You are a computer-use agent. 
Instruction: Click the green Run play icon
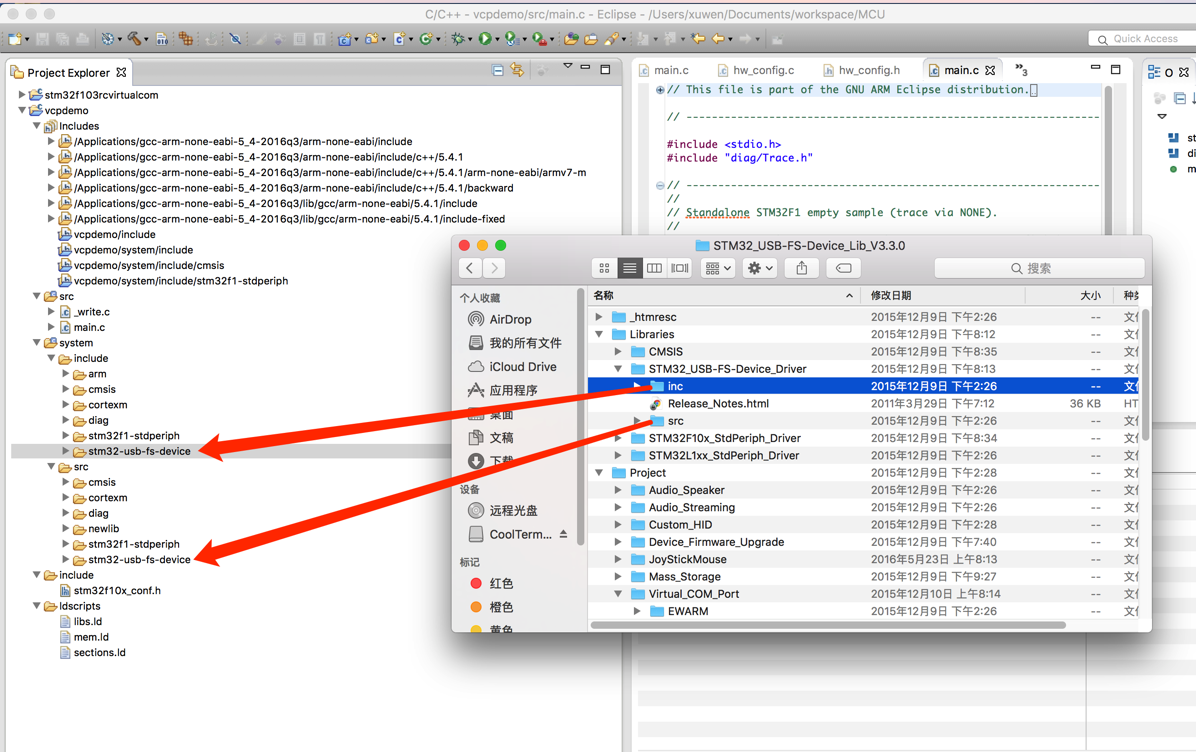[x=485, y=38]
